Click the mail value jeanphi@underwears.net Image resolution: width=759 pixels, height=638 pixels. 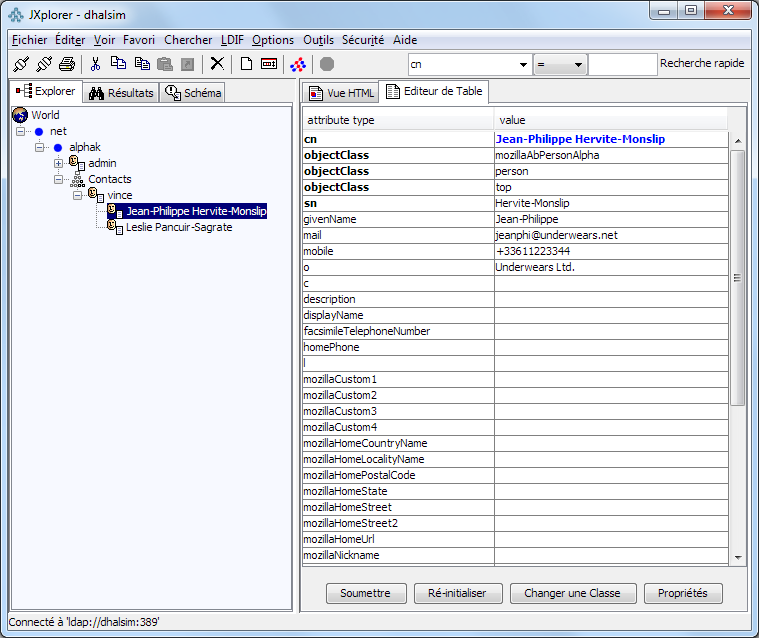click(611, 235)
